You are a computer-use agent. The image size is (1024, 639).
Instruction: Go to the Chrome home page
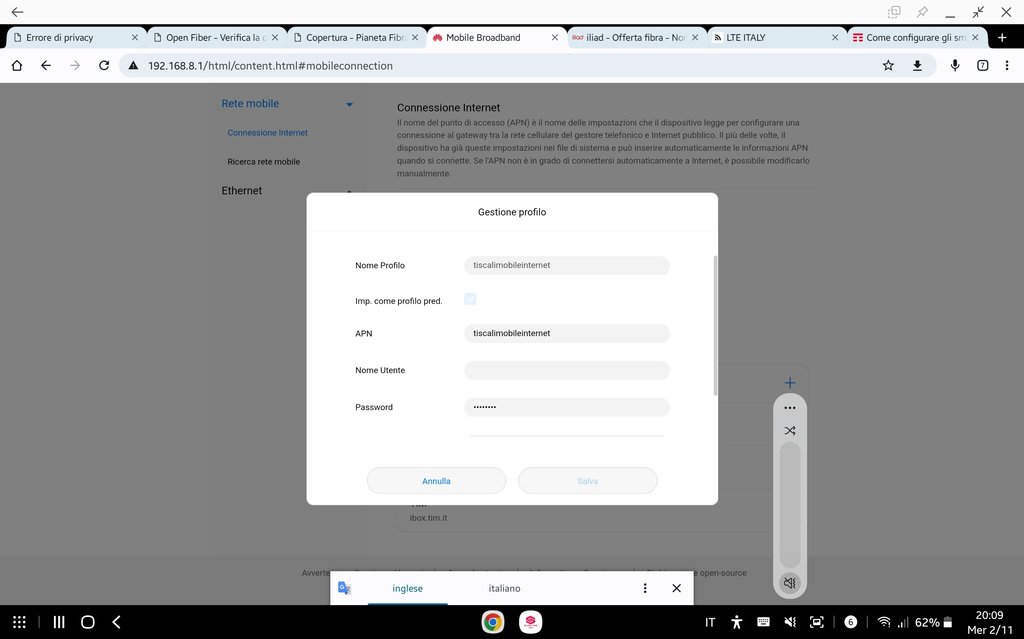(x=17, y=65)
